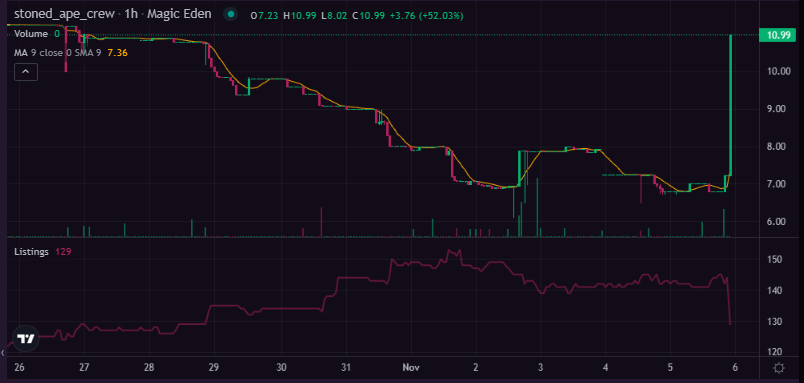Click the stoned_ape_crew symbol title
804x383 pixels.
tap(64, 14)
